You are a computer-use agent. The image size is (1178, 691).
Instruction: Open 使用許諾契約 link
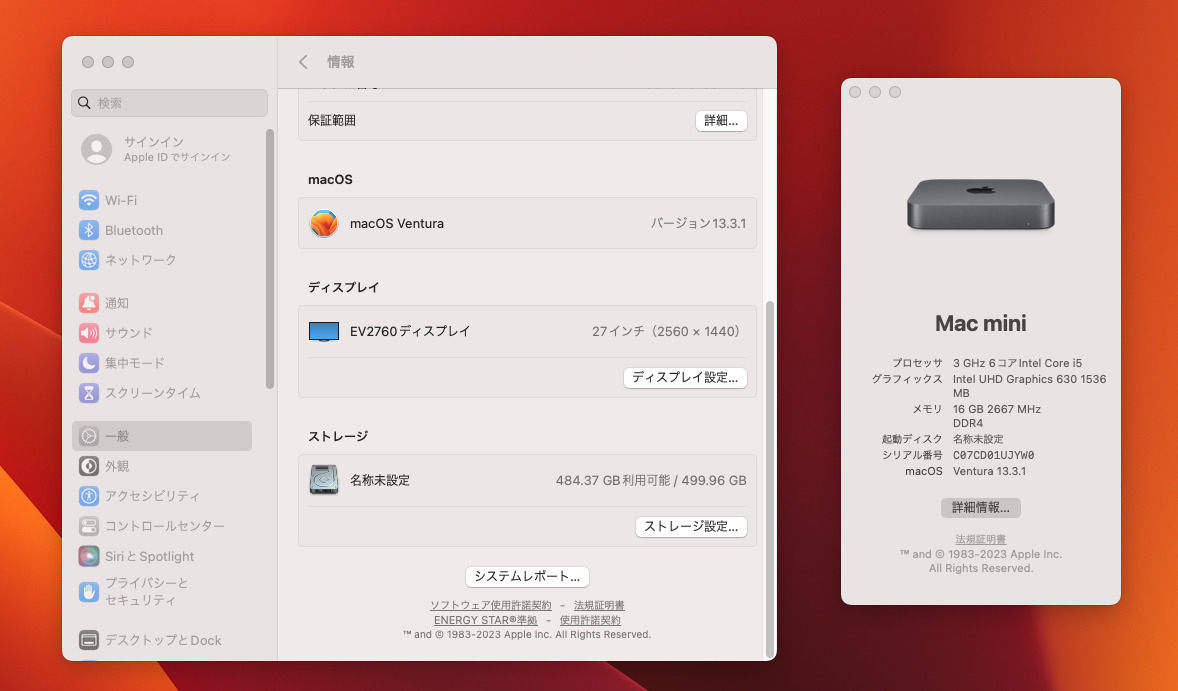coord(590,620)
